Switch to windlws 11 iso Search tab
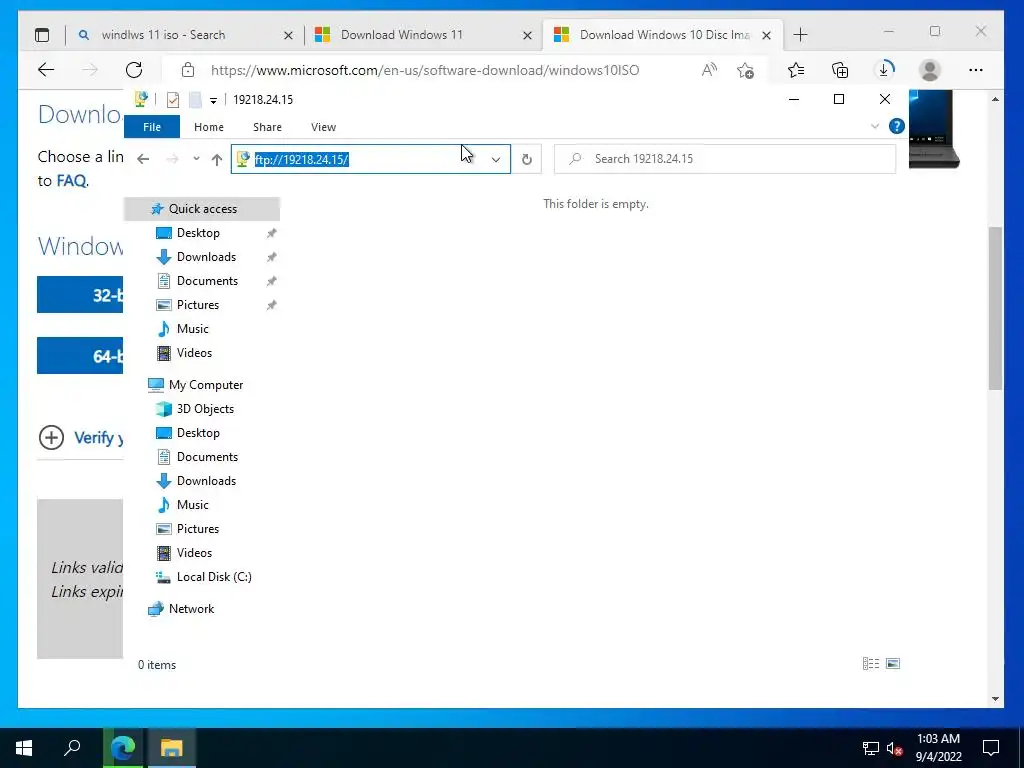 coord(183,35)
